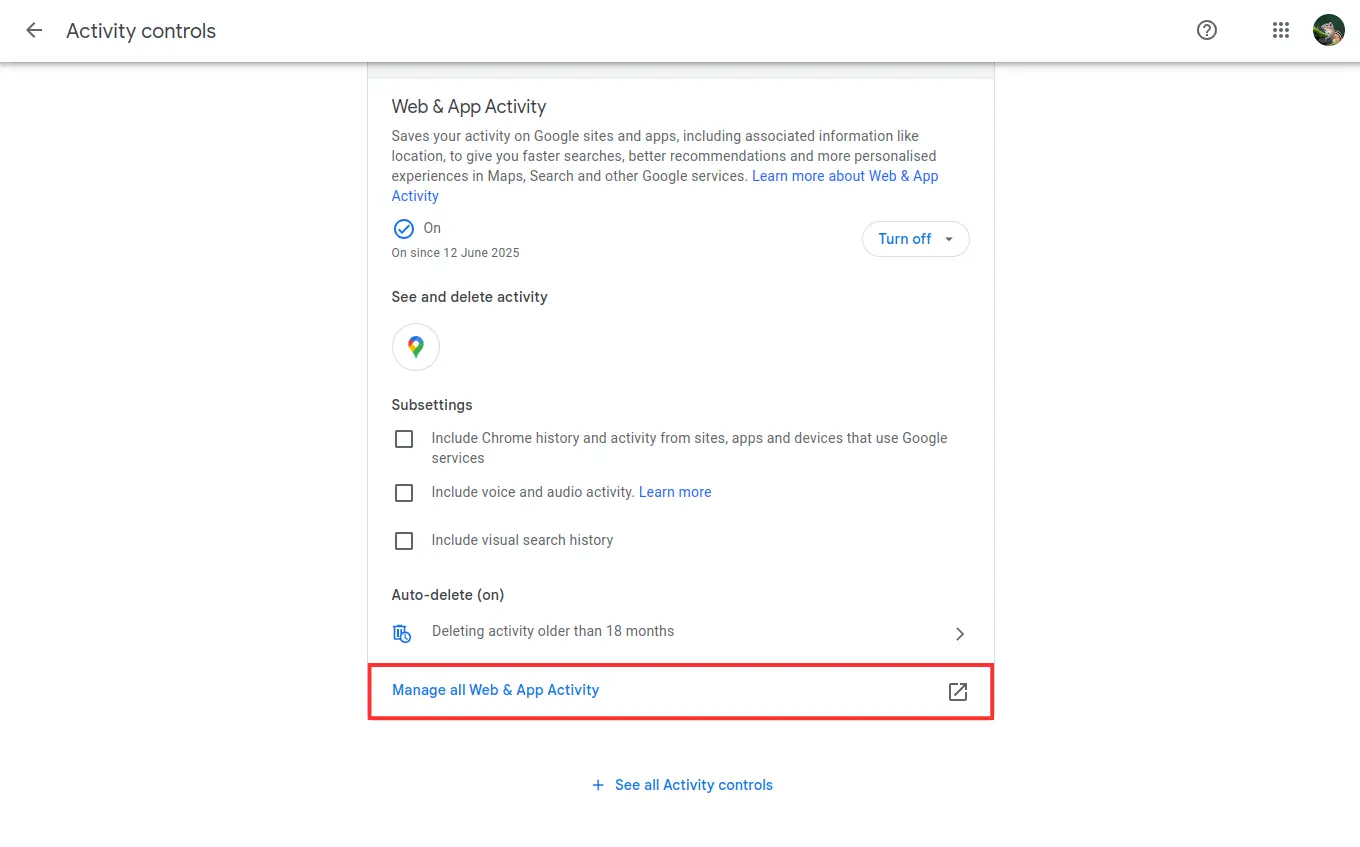Tick Include visual search history
Image resolution: width=1360 pixels, height=847 pixels.
click(x=404, y=540)
